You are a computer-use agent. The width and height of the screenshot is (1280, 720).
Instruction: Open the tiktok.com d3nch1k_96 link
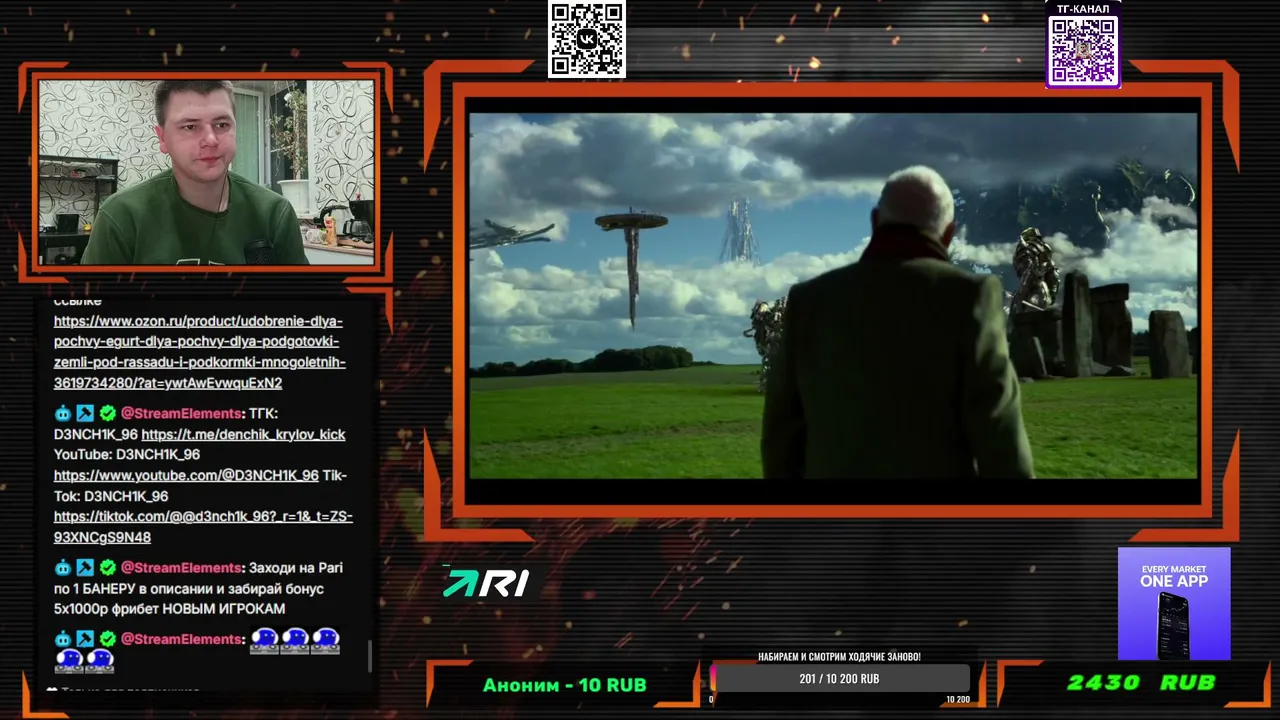(x=203, y=527)
